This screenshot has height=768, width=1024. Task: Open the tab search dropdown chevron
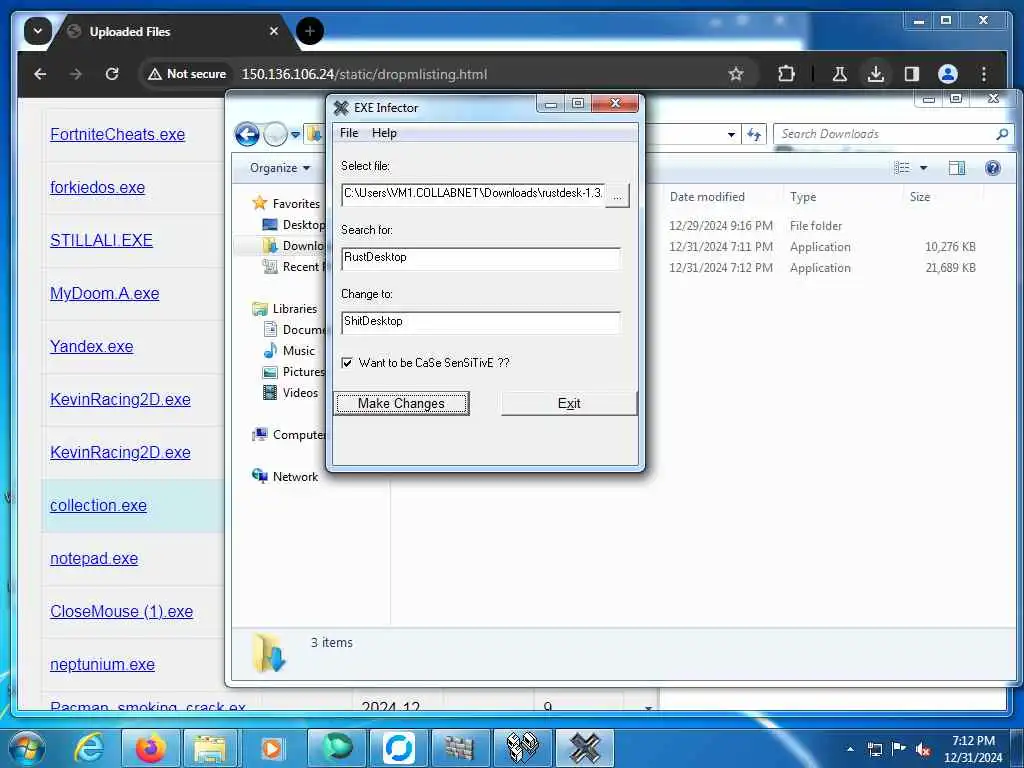coord(38,31)
